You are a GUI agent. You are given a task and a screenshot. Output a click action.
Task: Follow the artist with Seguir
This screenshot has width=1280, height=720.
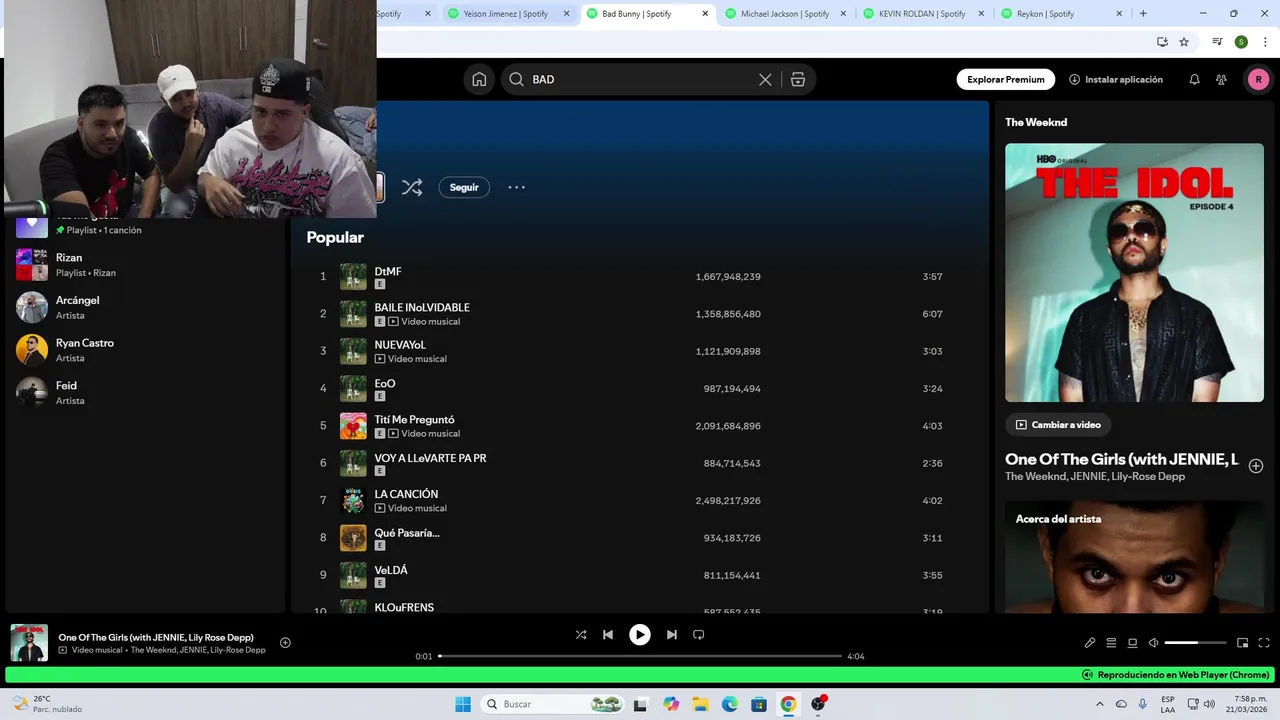point(464,187)
